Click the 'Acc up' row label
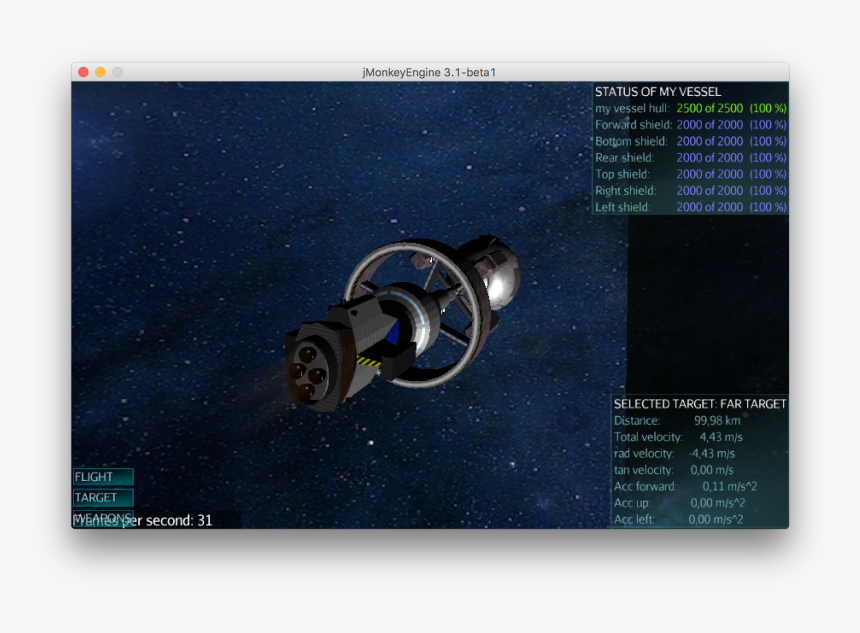860x633 pixels. pos(632,503)
